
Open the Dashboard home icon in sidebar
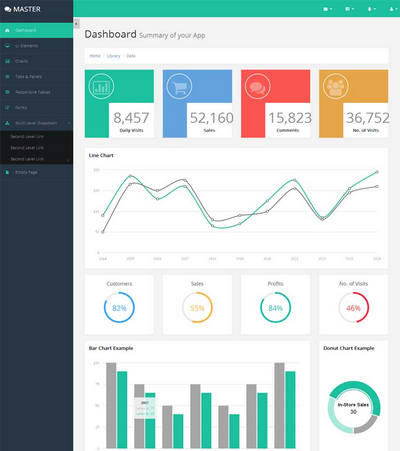pos(7,30)
